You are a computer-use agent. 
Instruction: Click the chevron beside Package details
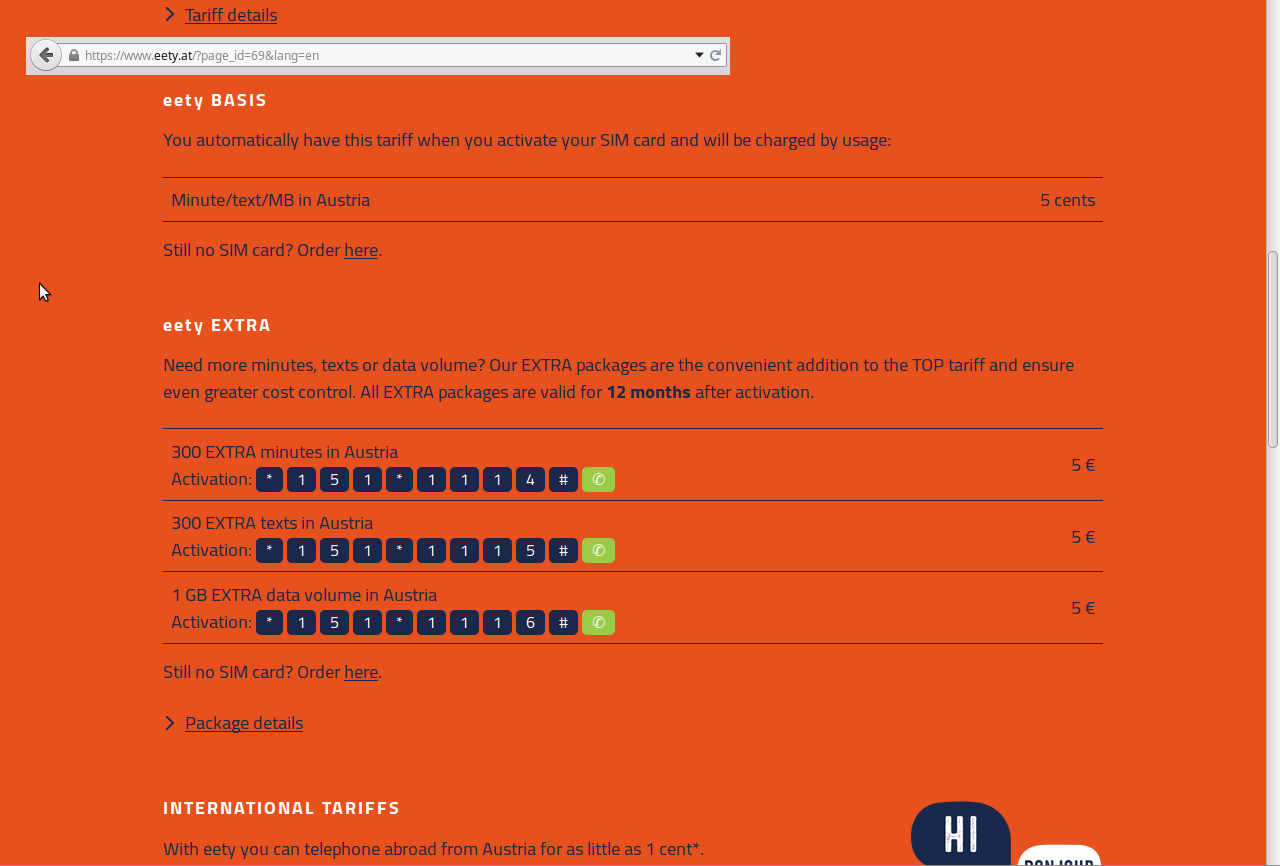point(170,723)
